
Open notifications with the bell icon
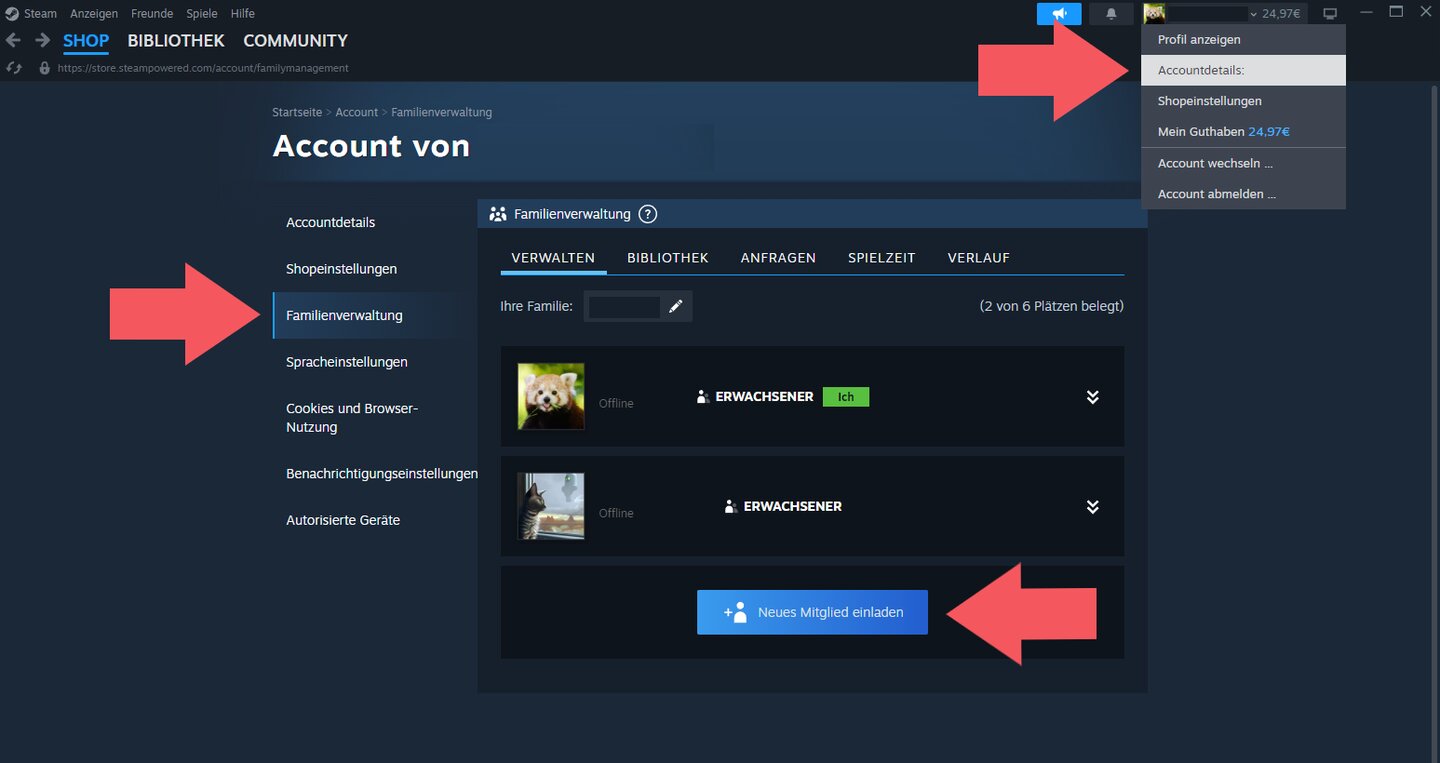point(1111,13)
